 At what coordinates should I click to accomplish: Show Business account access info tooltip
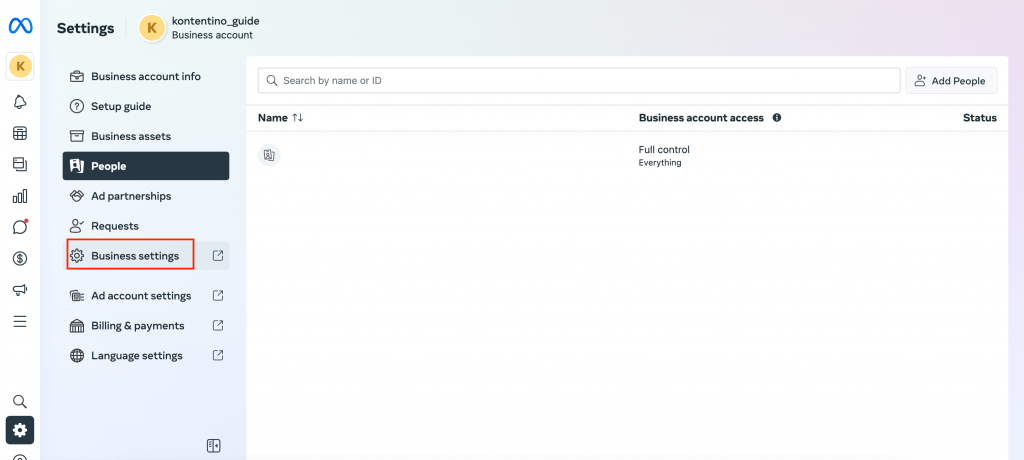coord(777,118)
